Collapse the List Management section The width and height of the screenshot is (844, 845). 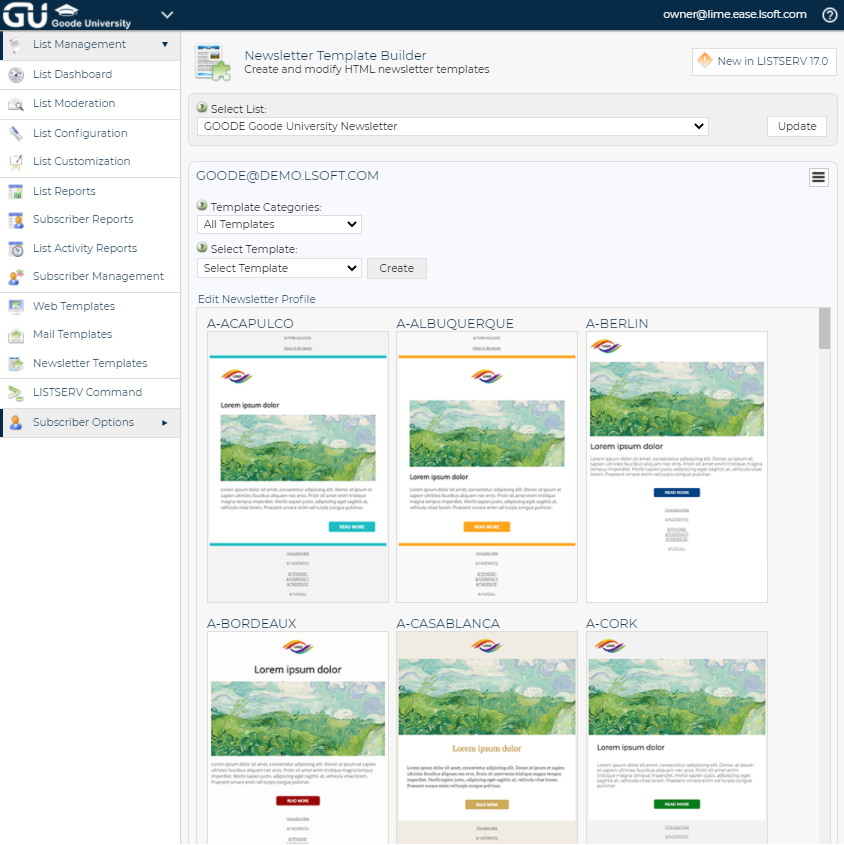(165, 45)
